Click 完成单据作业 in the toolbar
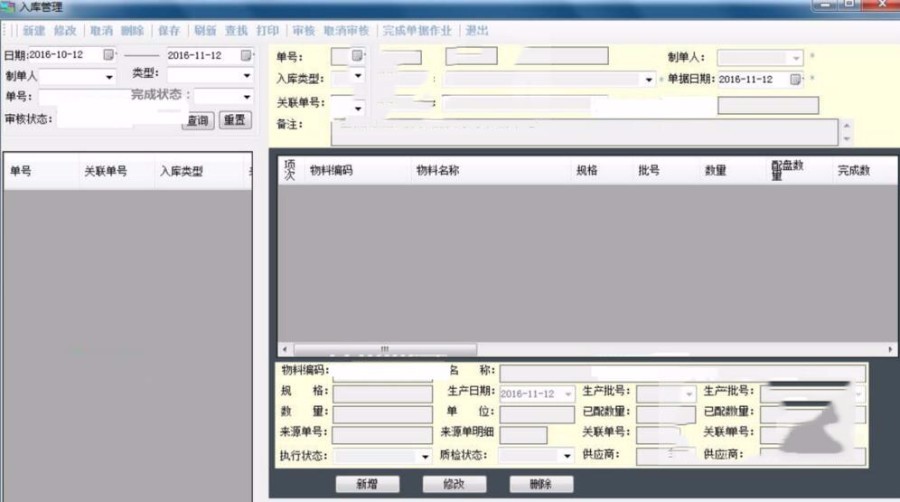 click(417, 31)
